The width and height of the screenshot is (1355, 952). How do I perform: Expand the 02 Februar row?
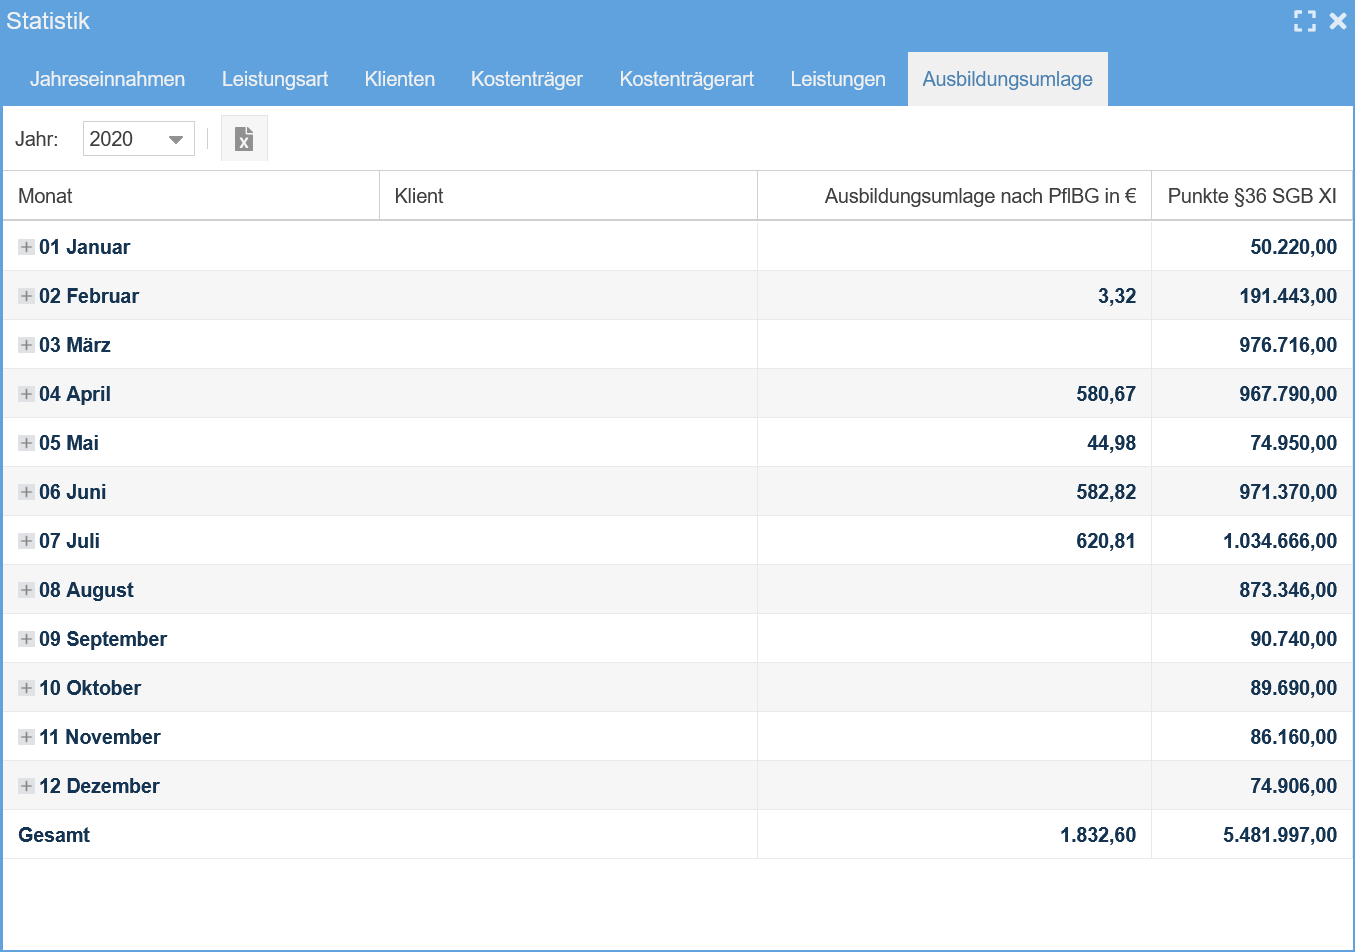(x=24, y=295)
